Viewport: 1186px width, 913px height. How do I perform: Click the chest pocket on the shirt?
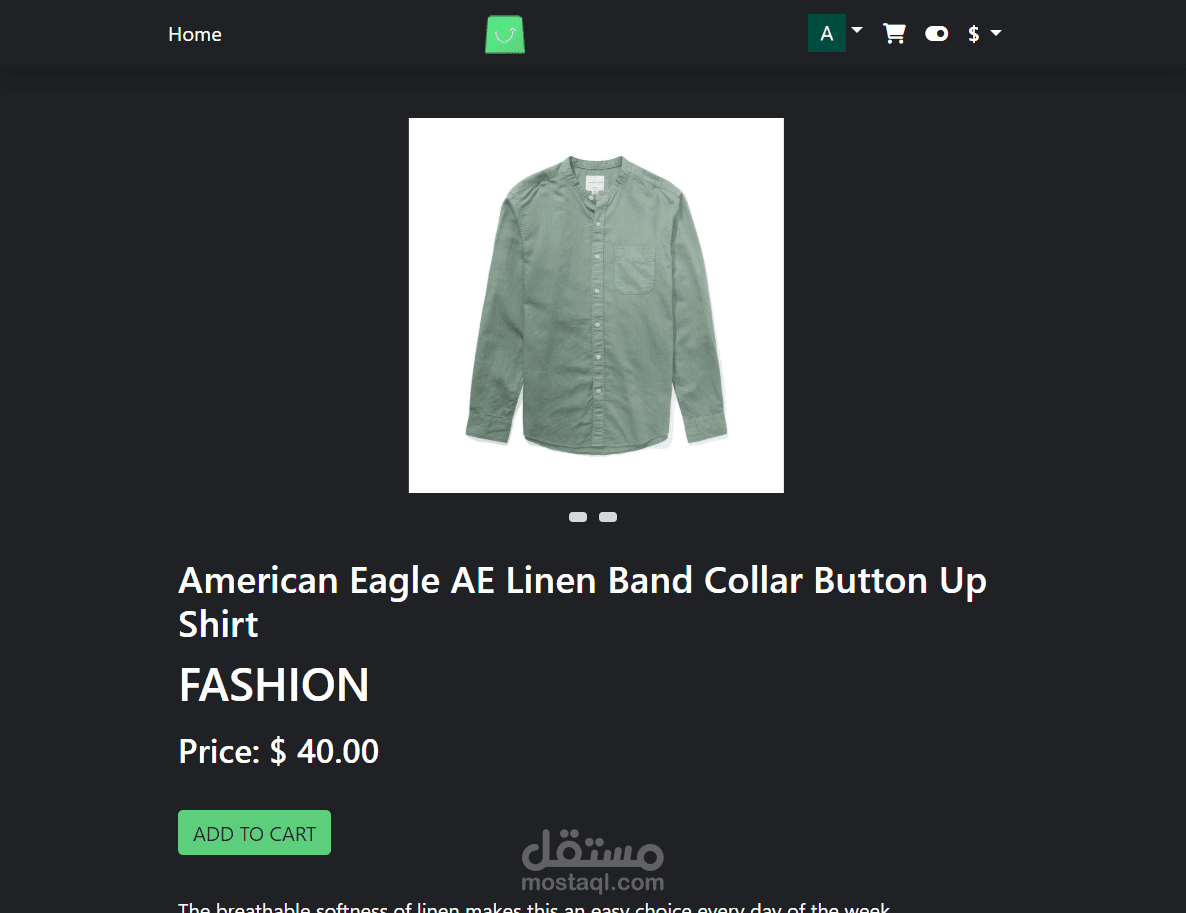pyautogui.click(x=634, y=269)
